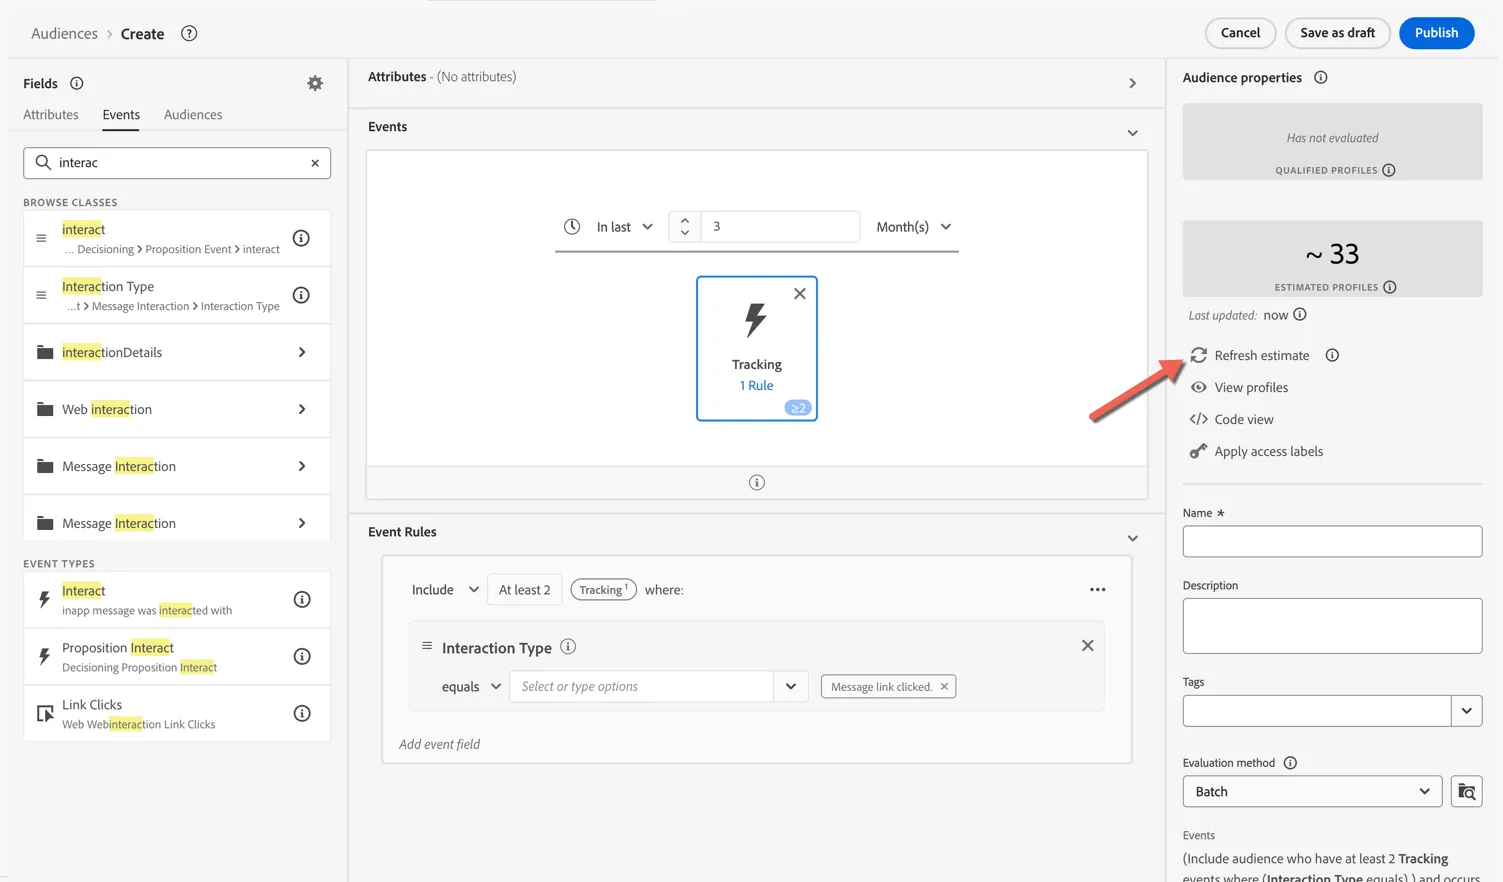Switch to the Attributes tab
Screen dimensions: 1503x882
click(x=51, y=115)
